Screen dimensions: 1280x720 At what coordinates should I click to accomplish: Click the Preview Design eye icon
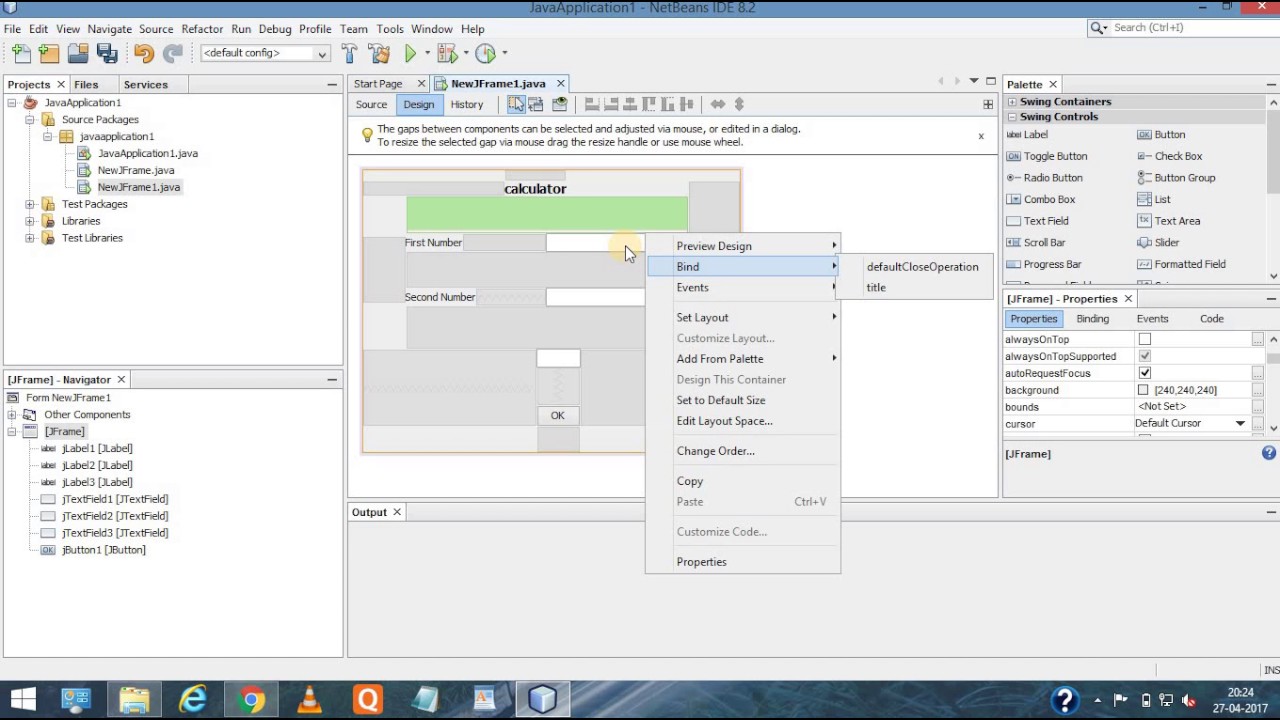click(x=559, y=104)
